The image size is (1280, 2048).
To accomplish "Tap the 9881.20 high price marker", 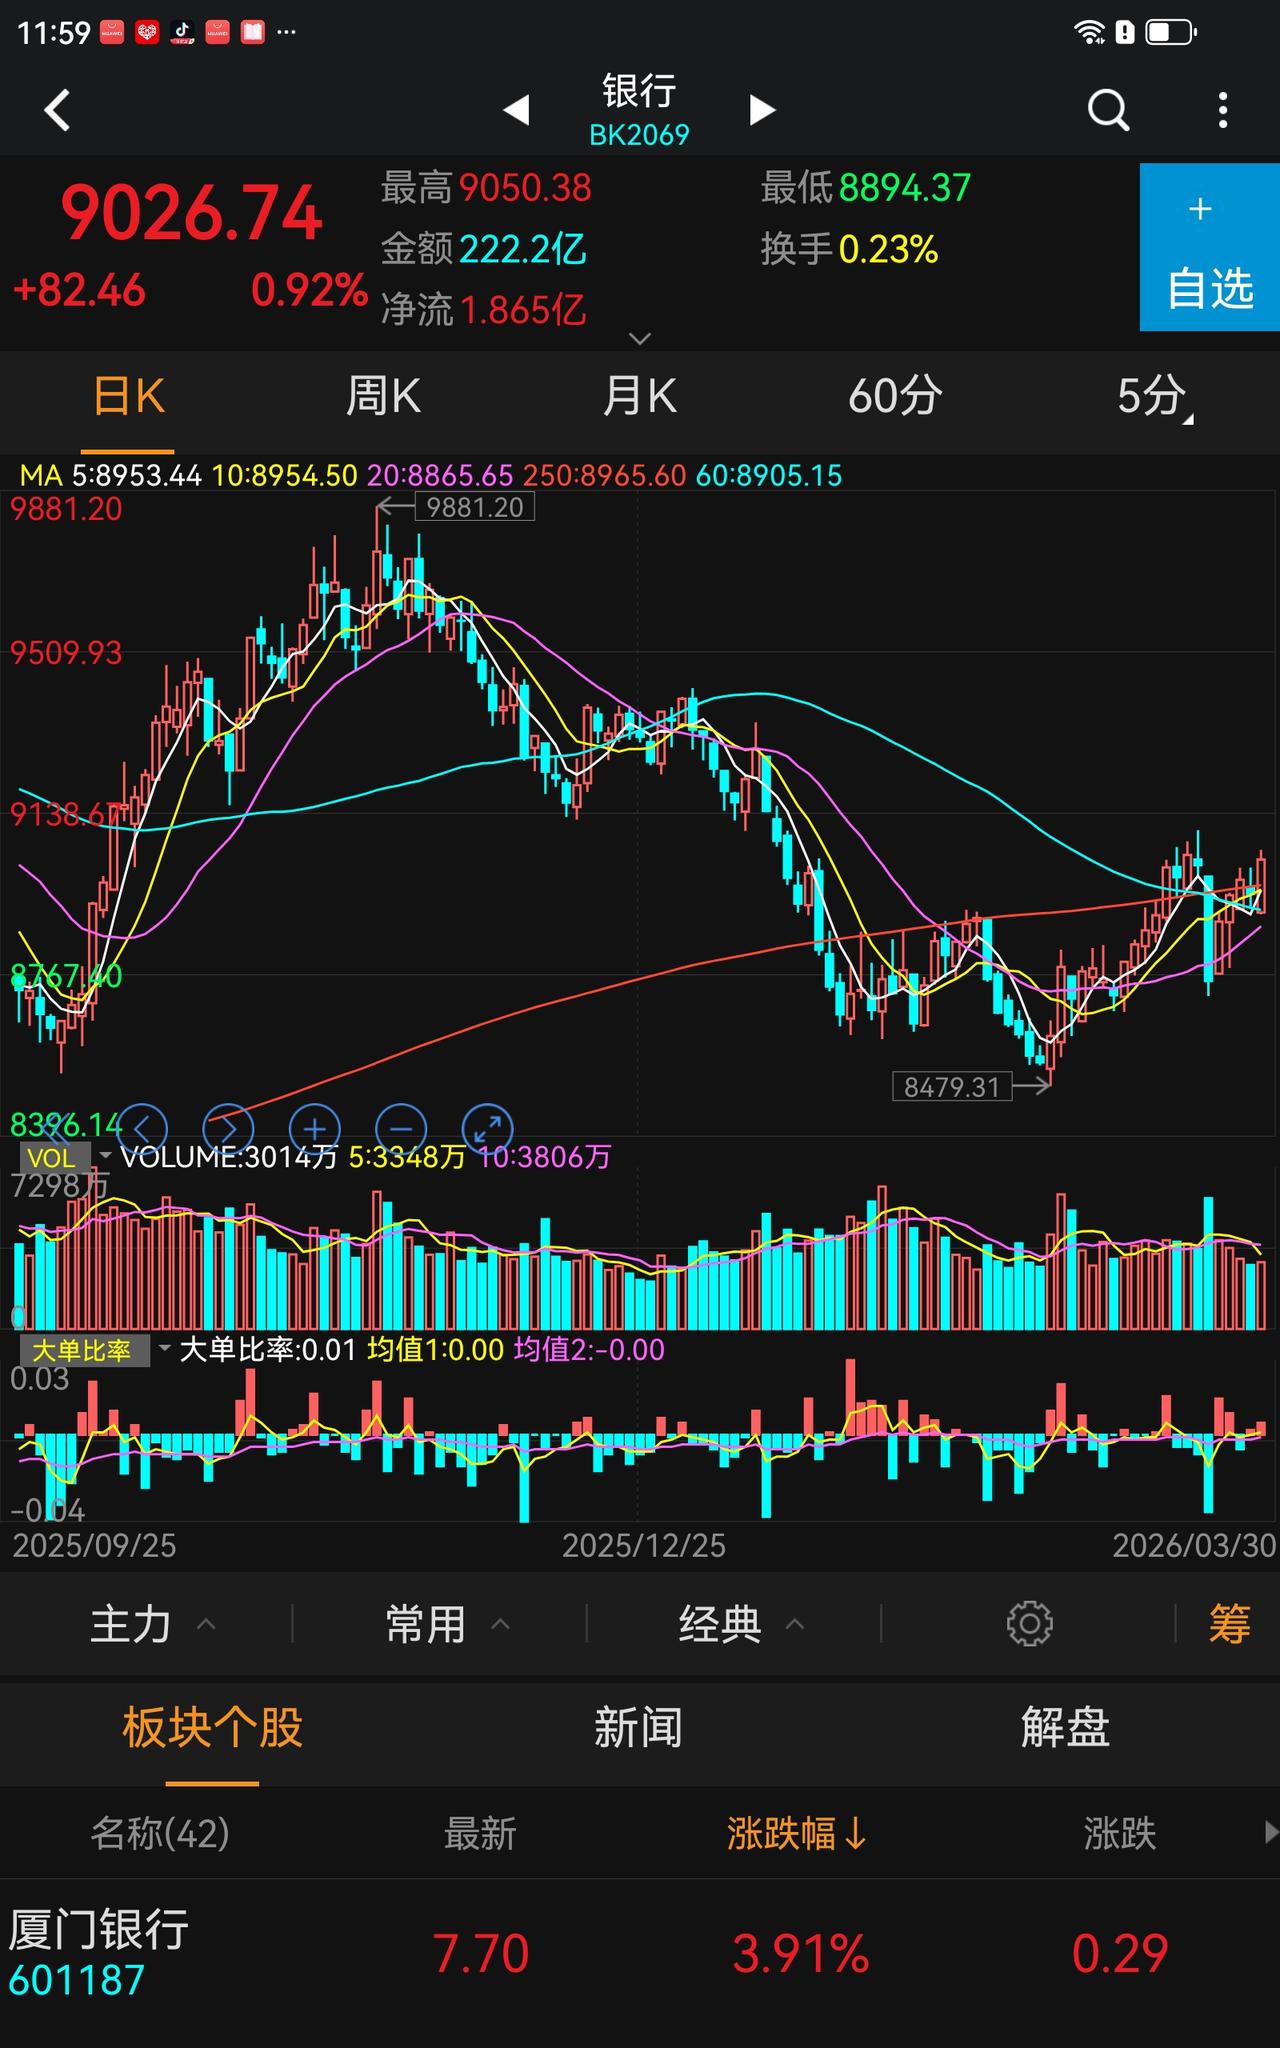I will click(475, 507).
